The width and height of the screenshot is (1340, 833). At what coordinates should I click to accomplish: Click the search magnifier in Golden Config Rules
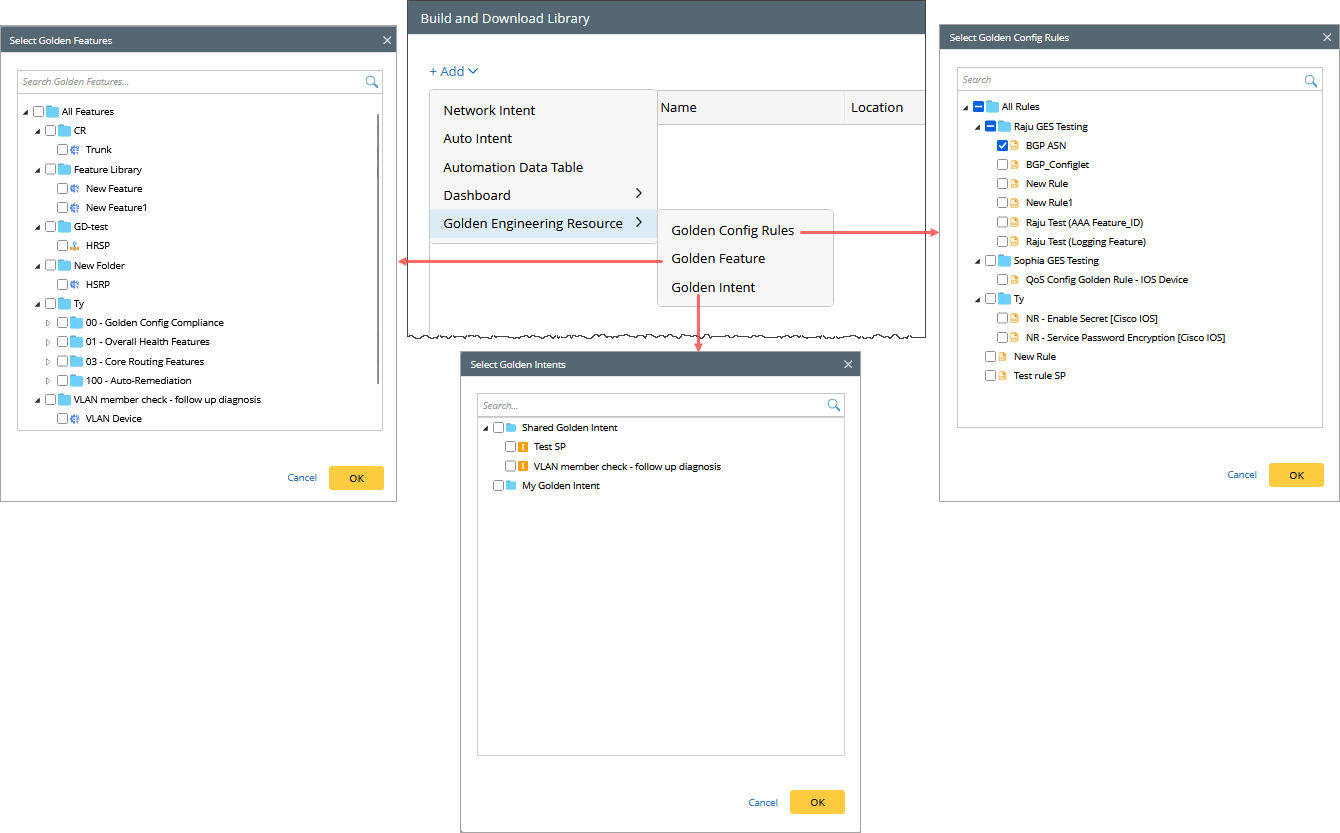tap(1311, 80)
